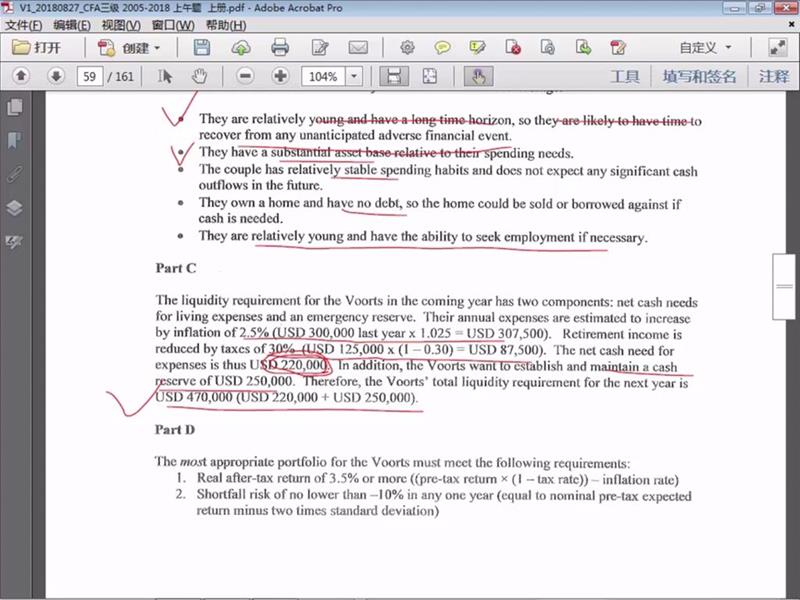800x600 pixels.
Task: Open the 文件(F) menu
Action: tap(24, 24)
